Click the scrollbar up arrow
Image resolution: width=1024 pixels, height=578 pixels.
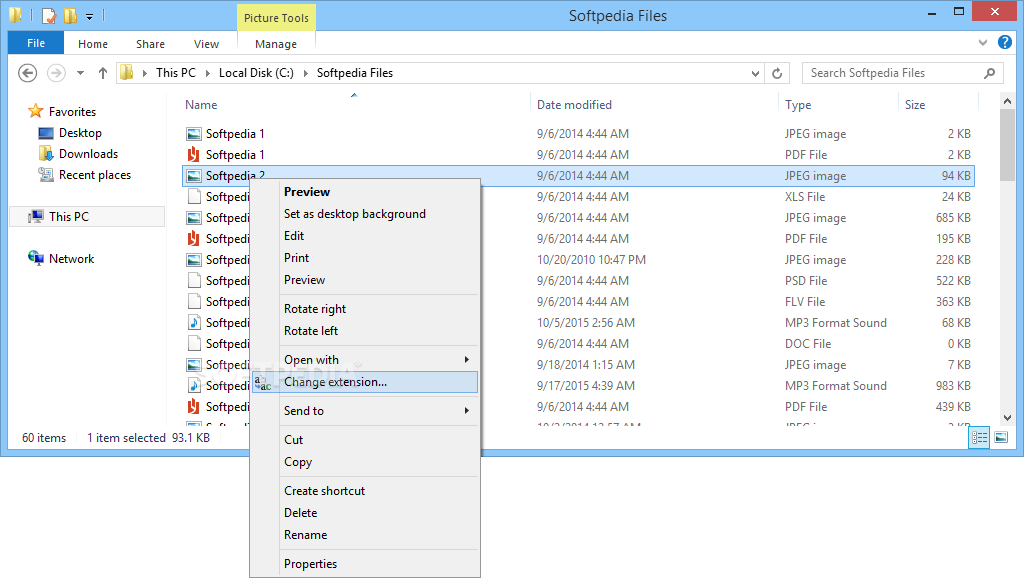tap(1007, 101)
